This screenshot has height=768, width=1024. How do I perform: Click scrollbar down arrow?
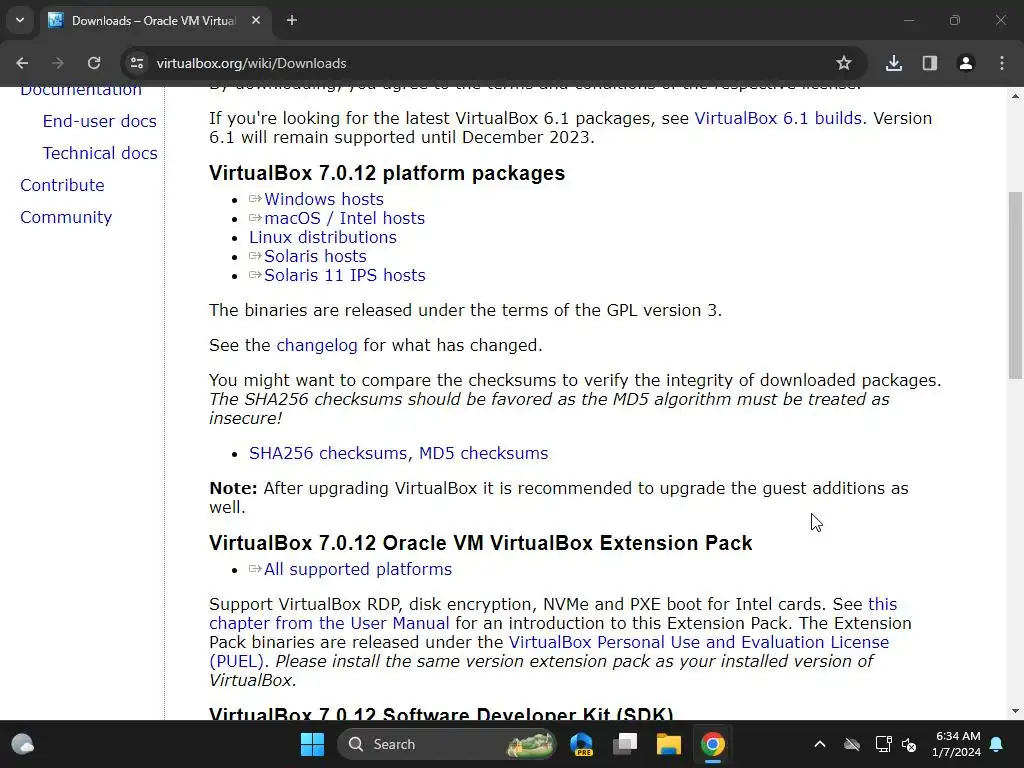pyautogui.click(x=1015, y=711)
